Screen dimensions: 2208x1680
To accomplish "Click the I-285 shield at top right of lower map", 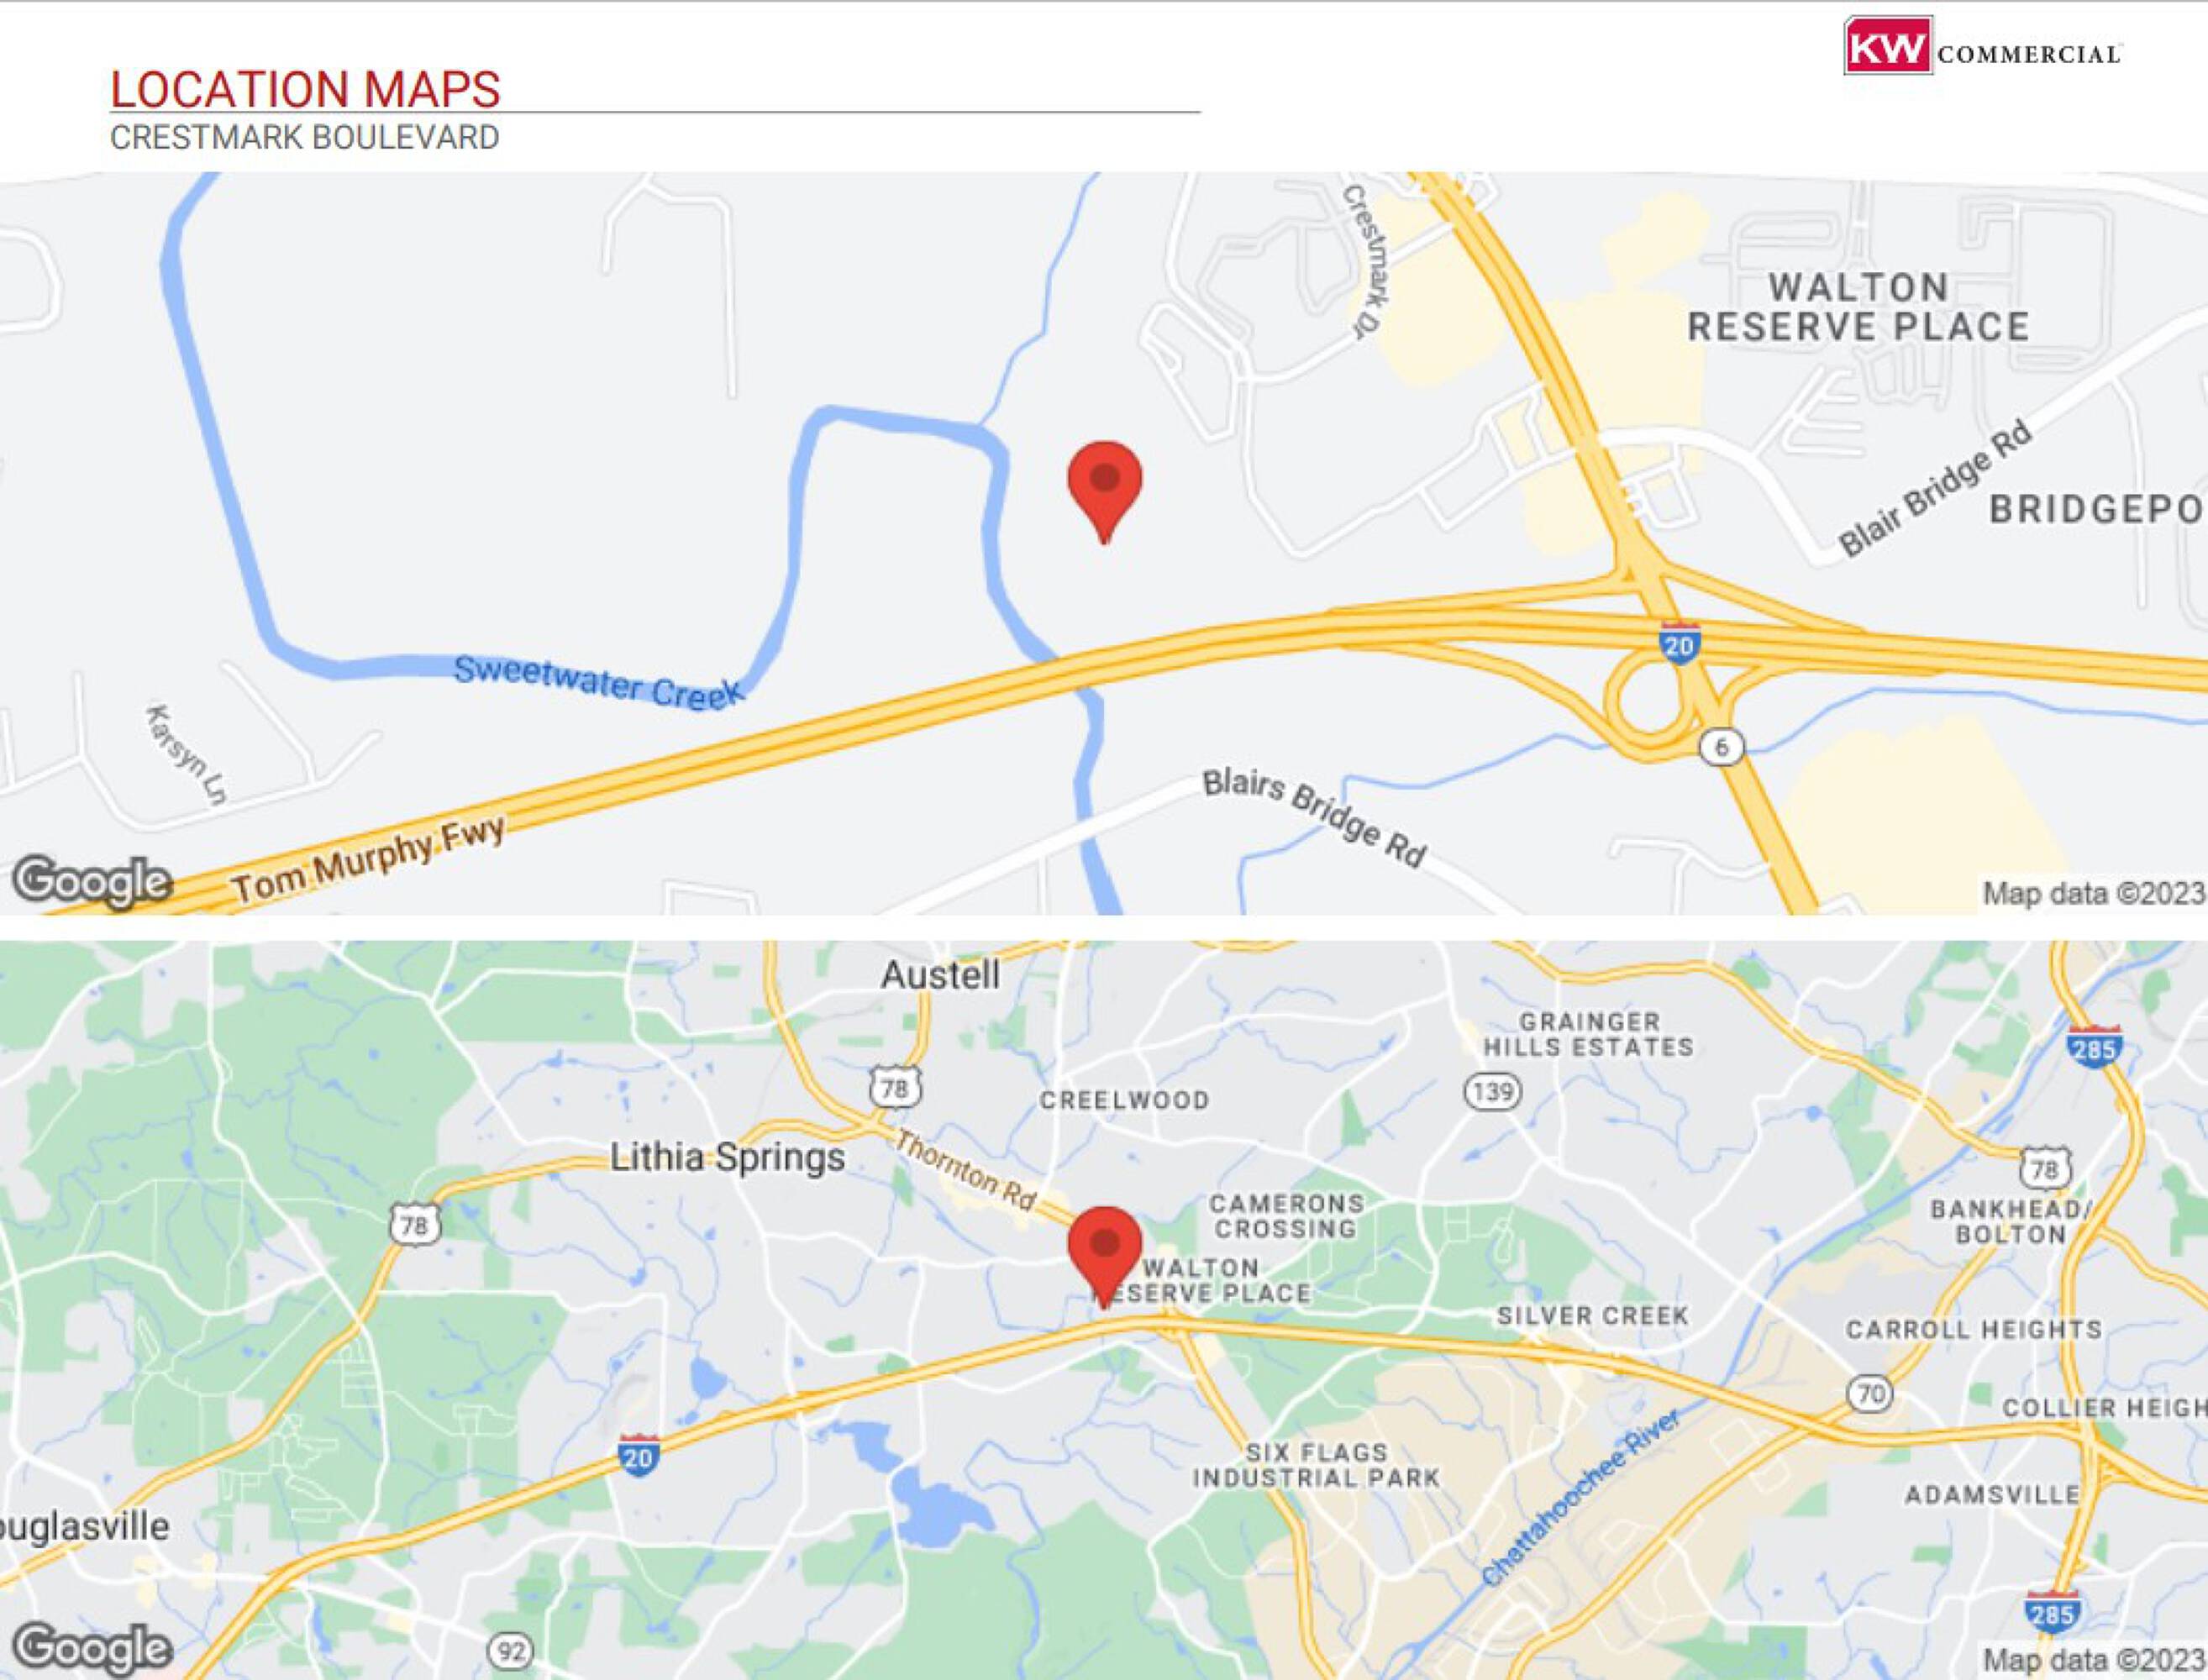I will click(x=2093, y=1048).
